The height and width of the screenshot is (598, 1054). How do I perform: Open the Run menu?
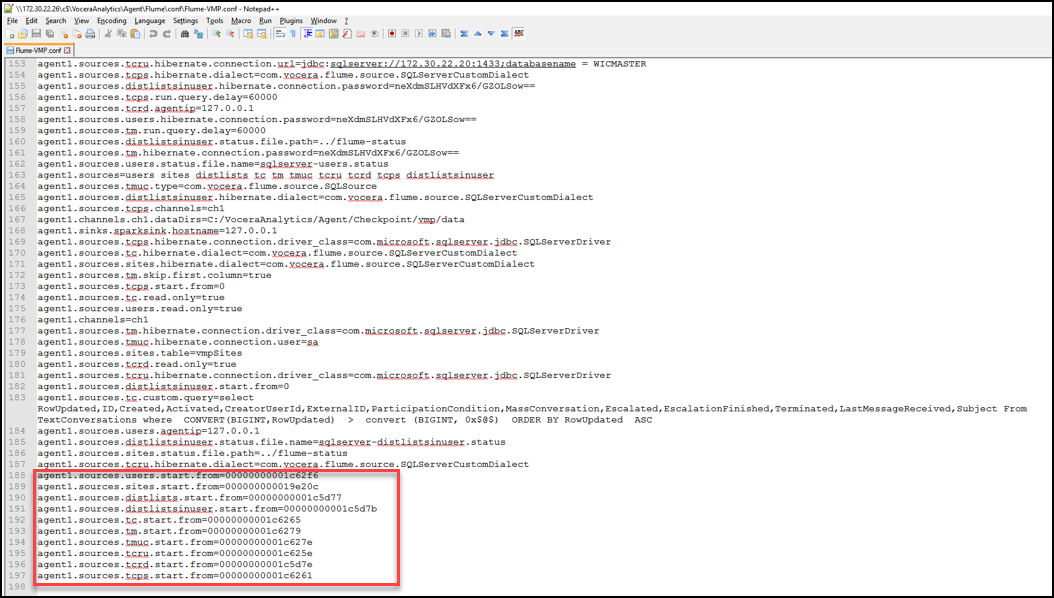click(266, 21)
